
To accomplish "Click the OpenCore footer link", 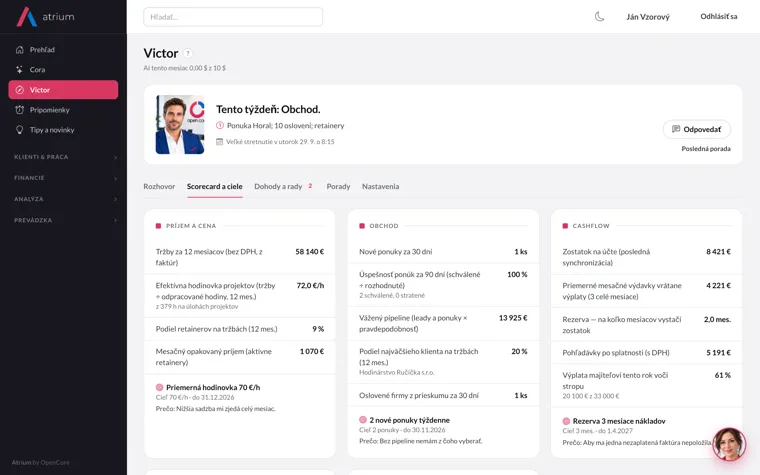I will pyautogui.click(x=55, y=462).
